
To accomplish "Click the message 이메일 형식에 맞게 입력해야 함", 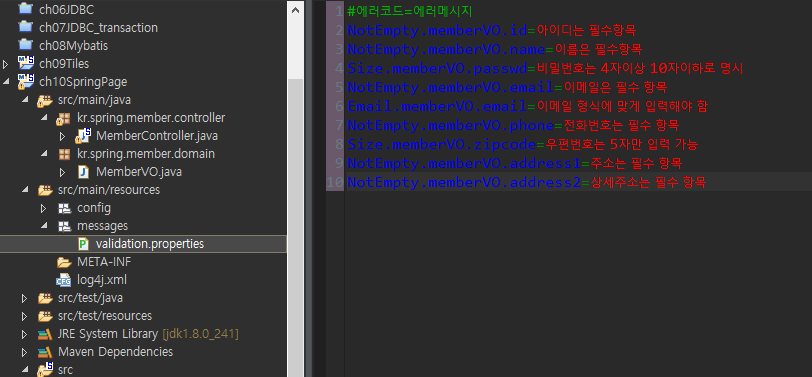I will [x=622, y=106].
